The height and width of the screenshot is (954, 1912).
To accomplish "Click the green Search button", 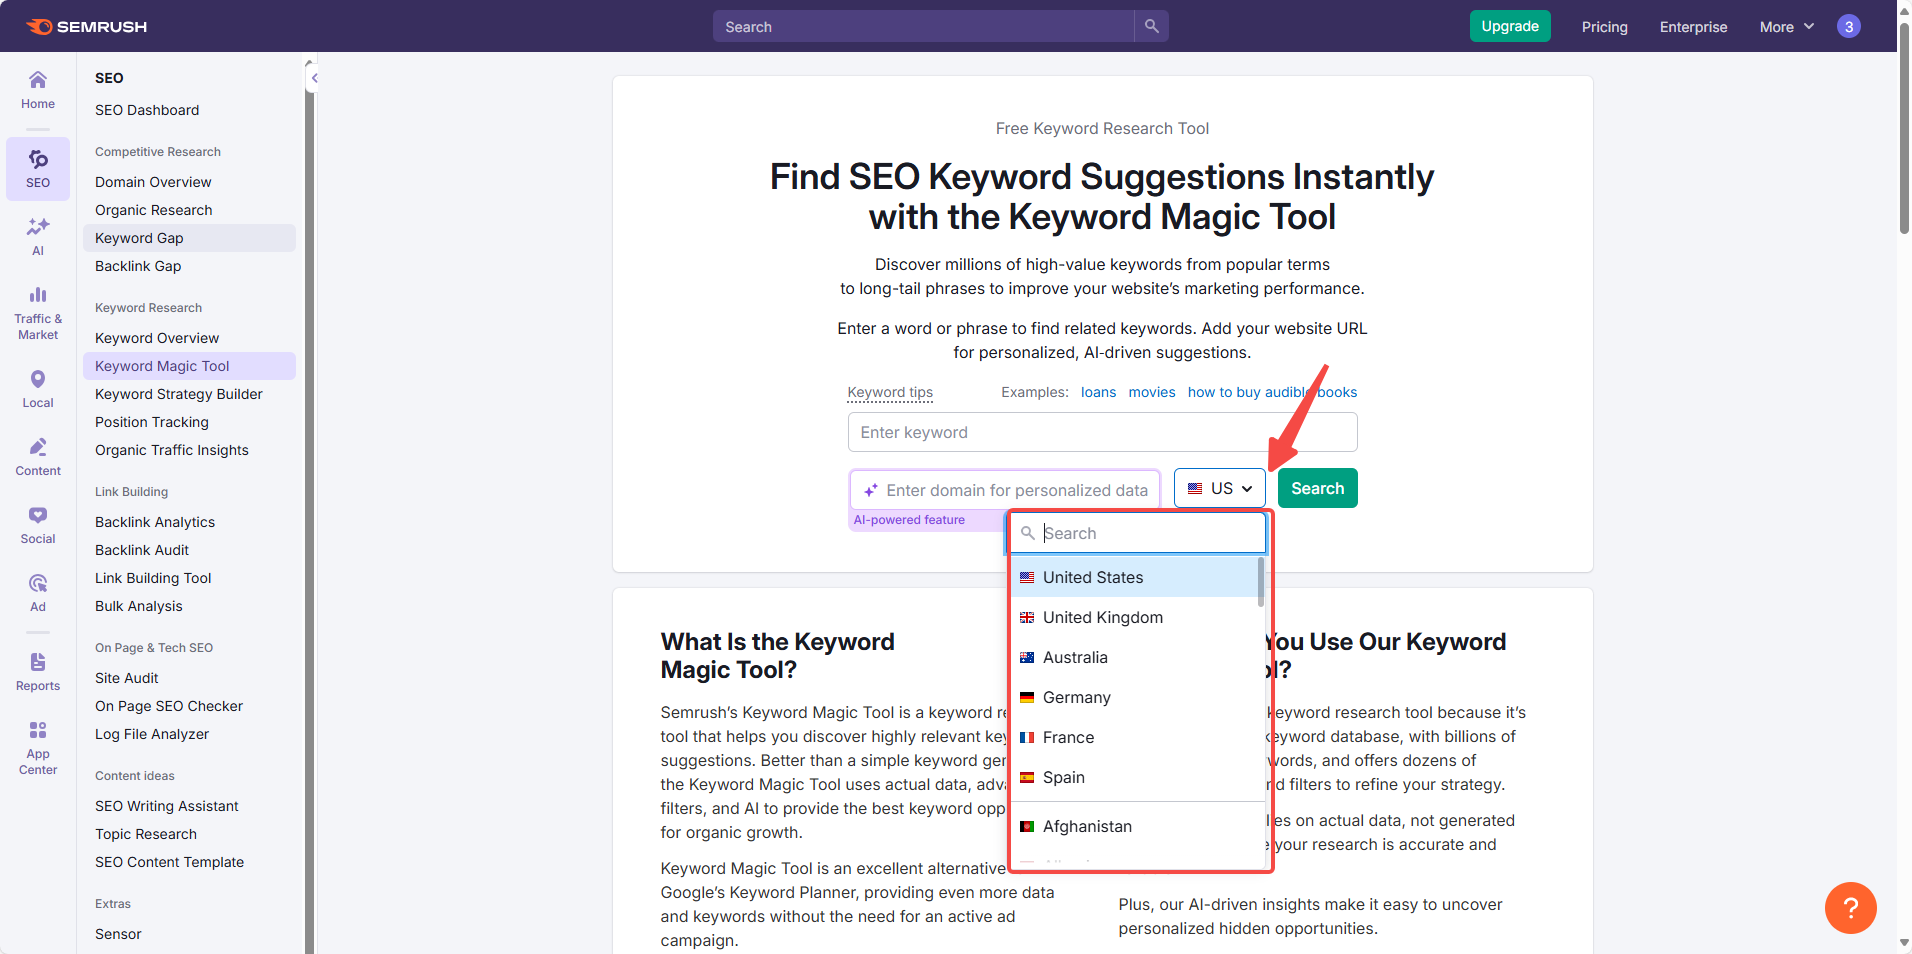I will (1317, 488).
